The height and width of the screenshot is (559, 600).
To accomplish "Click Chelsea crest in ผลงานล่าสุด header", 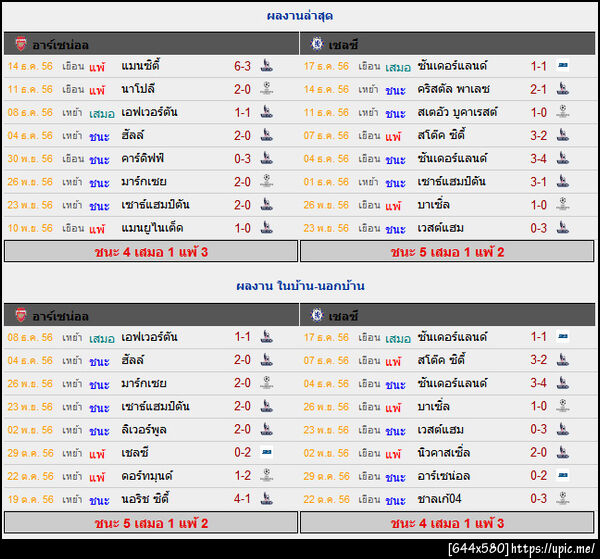I will tap(317, 44).
